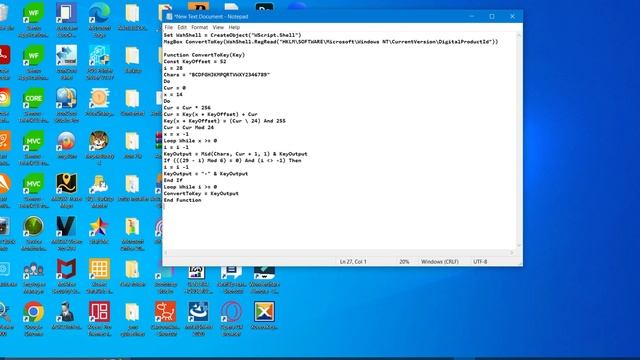
Task: Click the Notepad horizontal scrollbar track
Action: coord(338,253)
